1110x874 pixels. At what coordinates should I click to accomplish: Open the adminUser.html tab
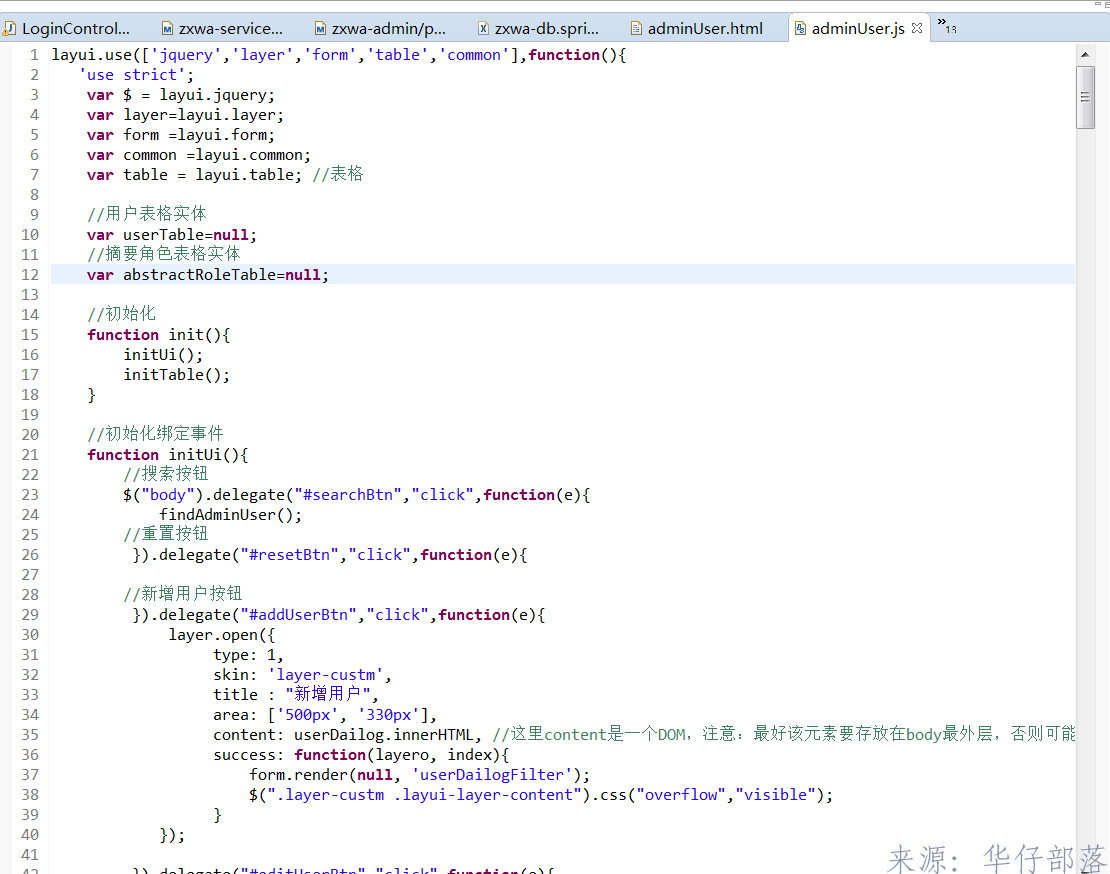coord(697,28)
